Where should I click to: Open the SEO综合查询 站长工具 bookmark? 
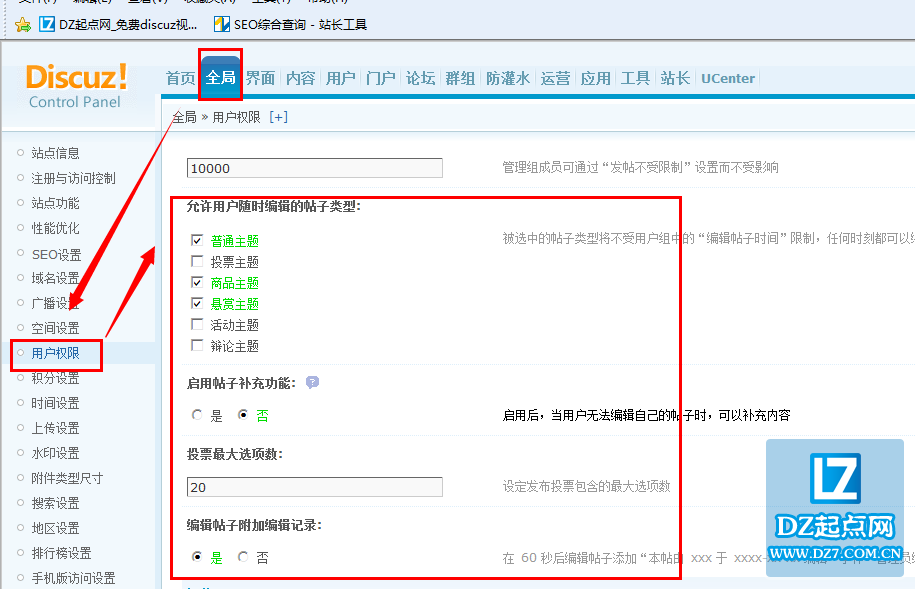coord(290,25)
